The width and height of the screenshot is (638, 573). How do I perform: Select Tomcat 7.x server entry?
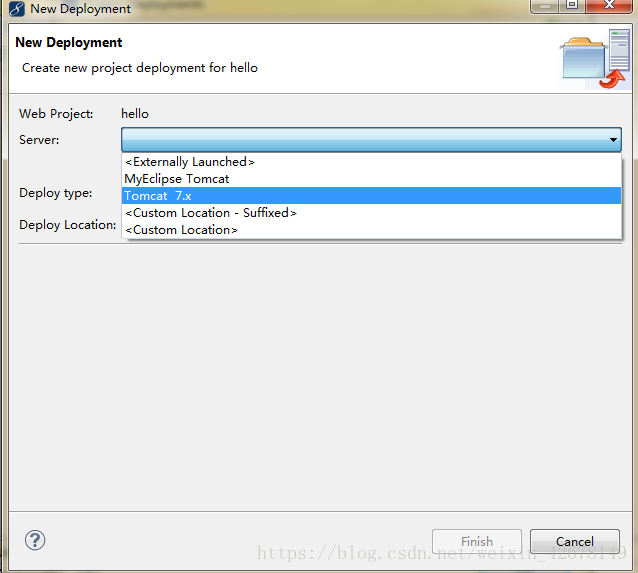(x=371, y=196)
